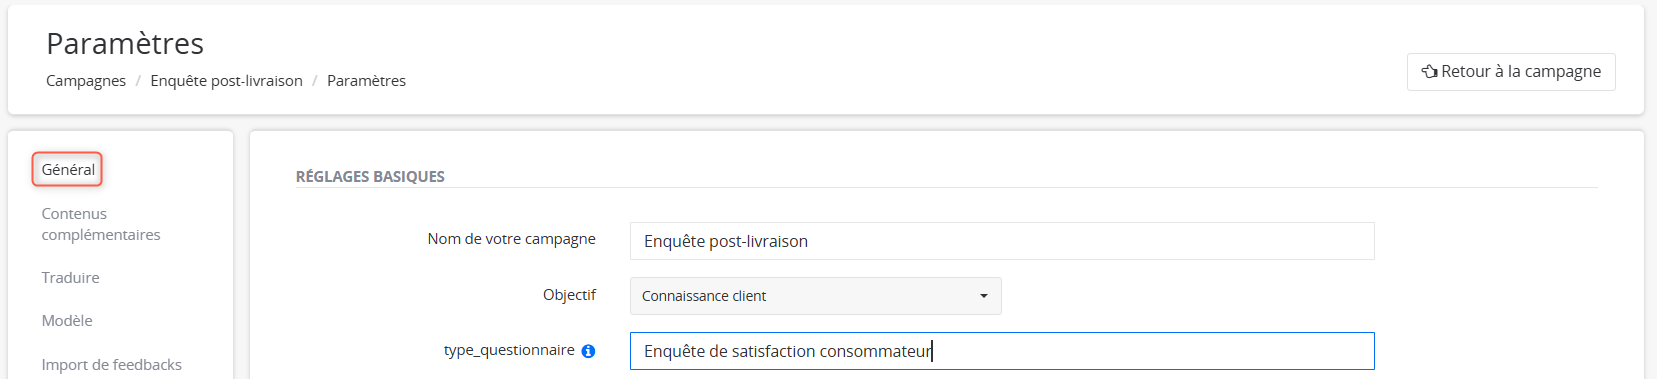Go to the Modèle section

tap(67, 321)
